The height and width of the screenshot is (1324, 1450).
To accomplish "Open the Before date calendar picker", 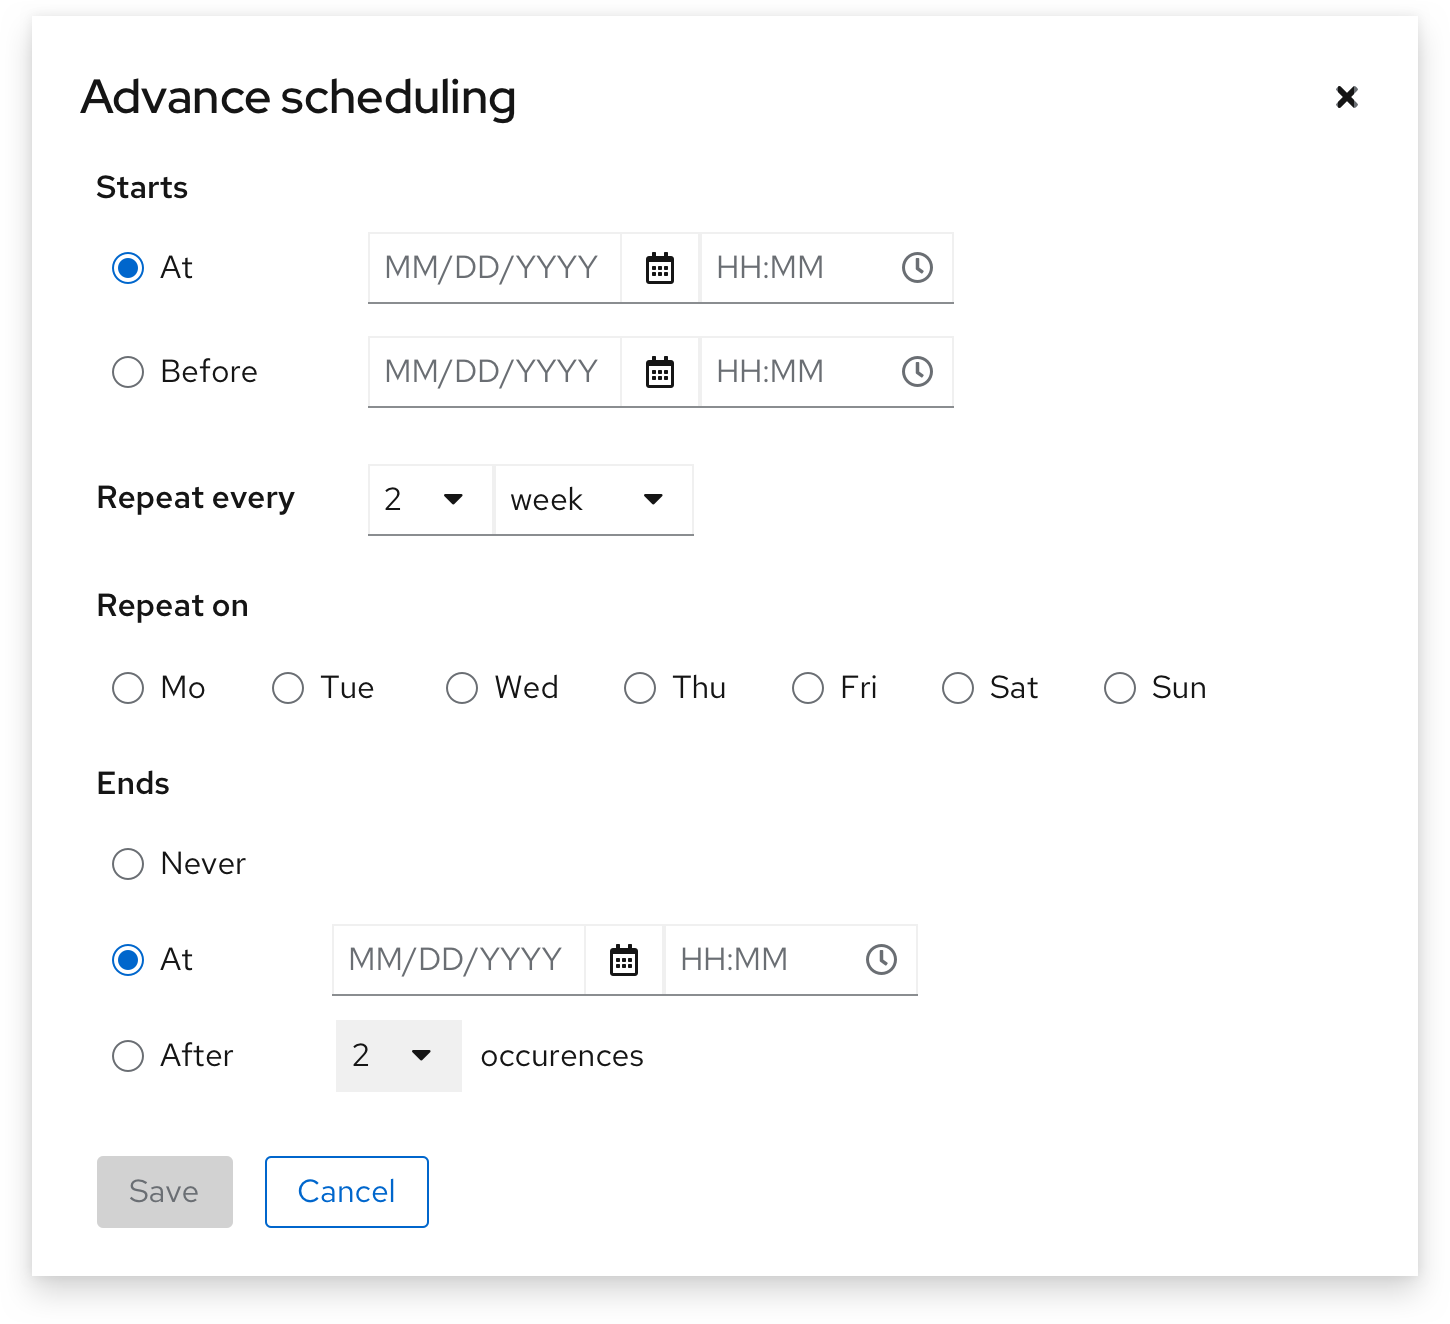I will coord(659,372).
